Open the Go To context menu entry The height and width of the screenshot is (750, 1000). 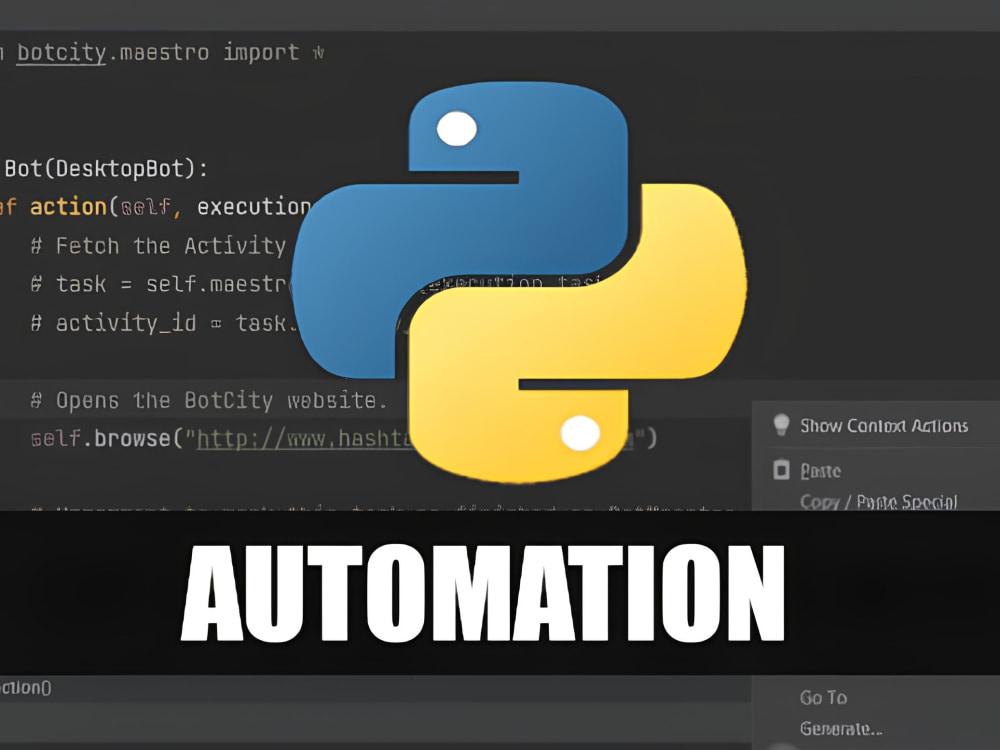[823, 697]
